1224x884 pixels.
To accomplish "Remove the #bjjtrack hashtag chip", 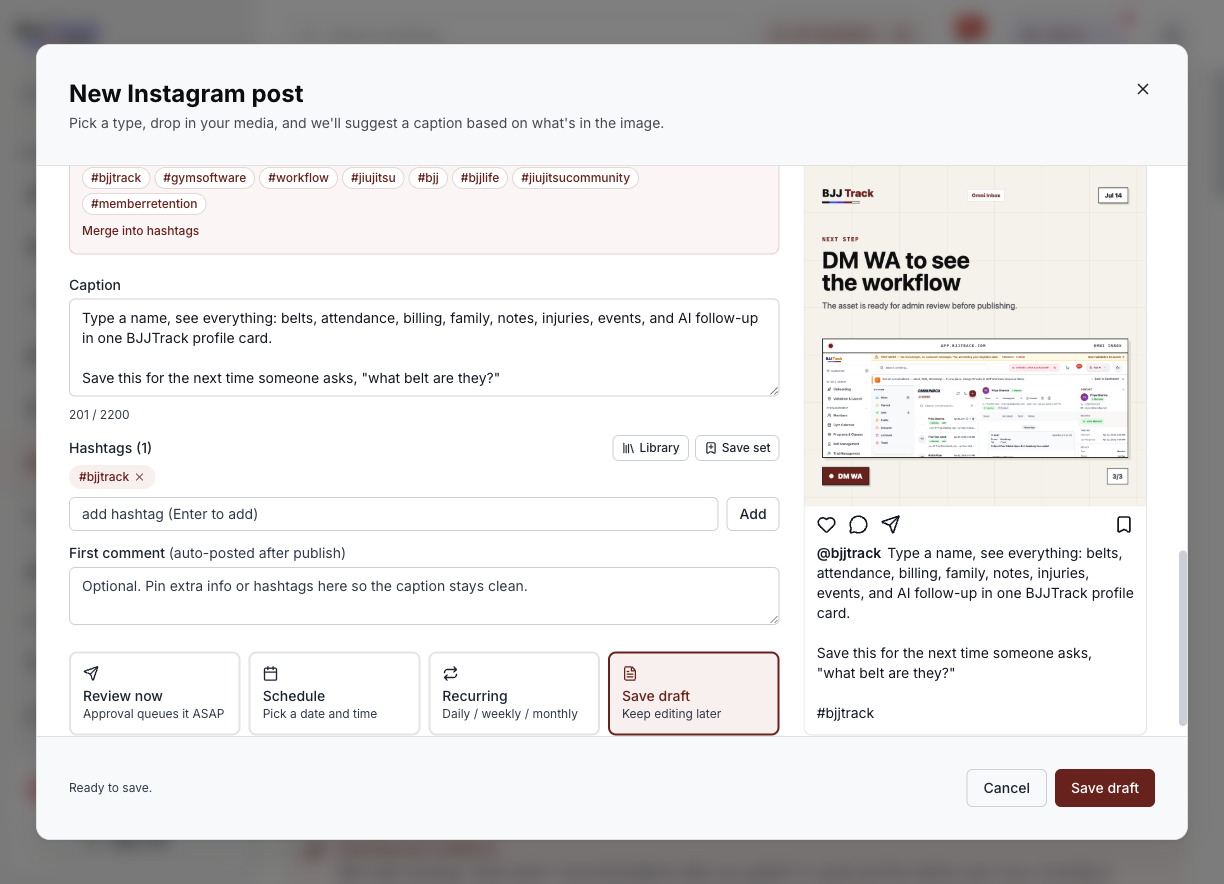I will (x=139, y=477).
